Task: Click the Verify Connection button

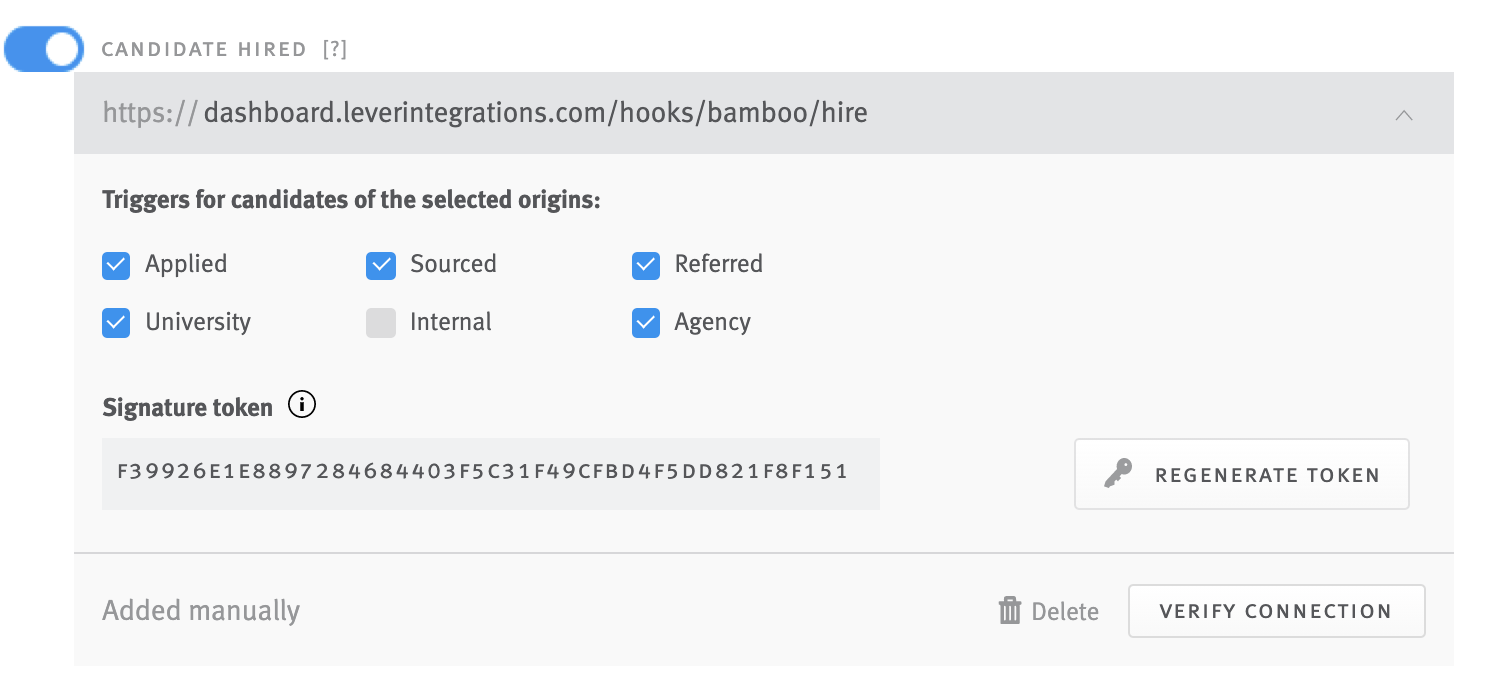Action: pyautogui.click(x=1277, y=611)
